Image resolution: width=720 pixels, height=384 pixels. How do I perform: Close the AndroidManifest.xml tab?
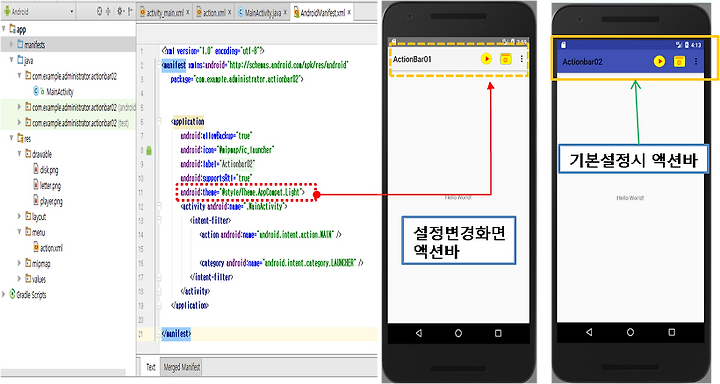(349, 13)
